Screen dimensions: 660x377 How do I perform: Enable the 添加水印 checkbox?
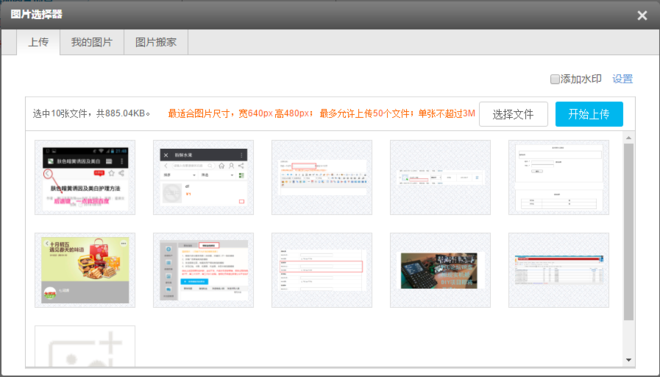[x=555, y=79]
